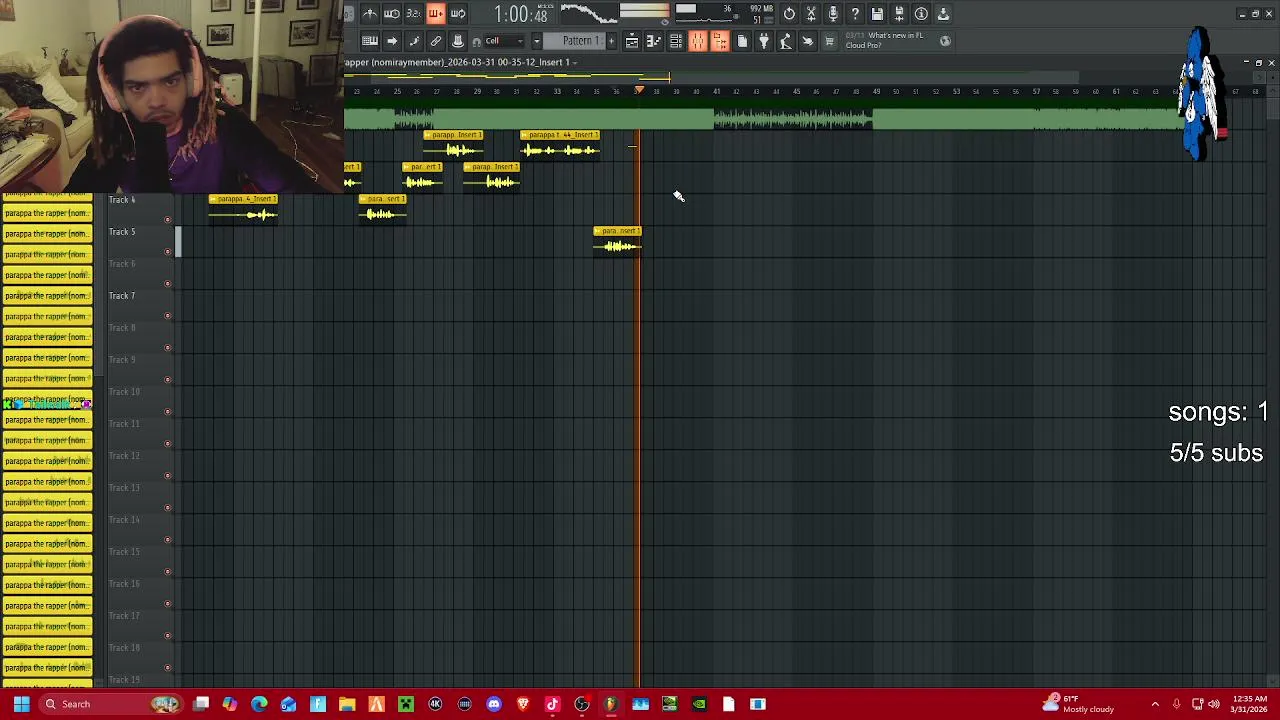Open Discord from the taskbar

tap(494, 704)
